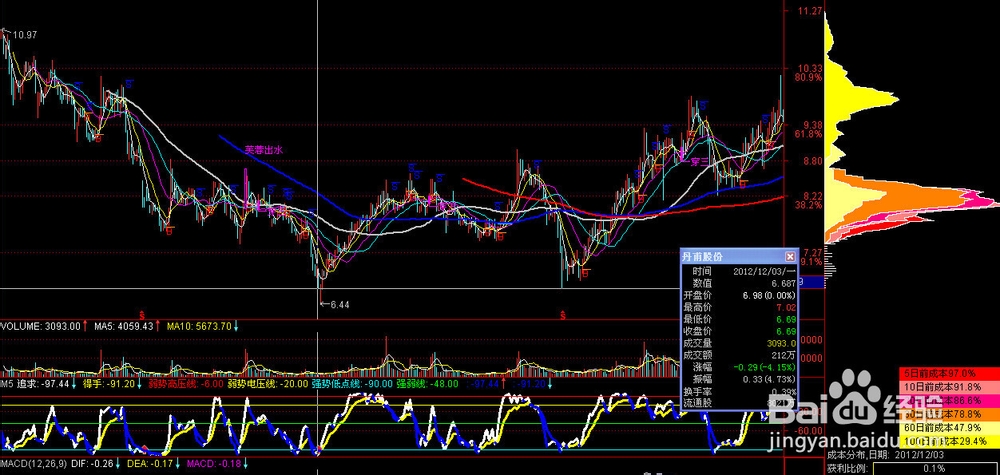Viewport: 1000px width, 475px height.
Task: Select the 时间 2012/12/03 row in popup
Action: click(739, 270)
